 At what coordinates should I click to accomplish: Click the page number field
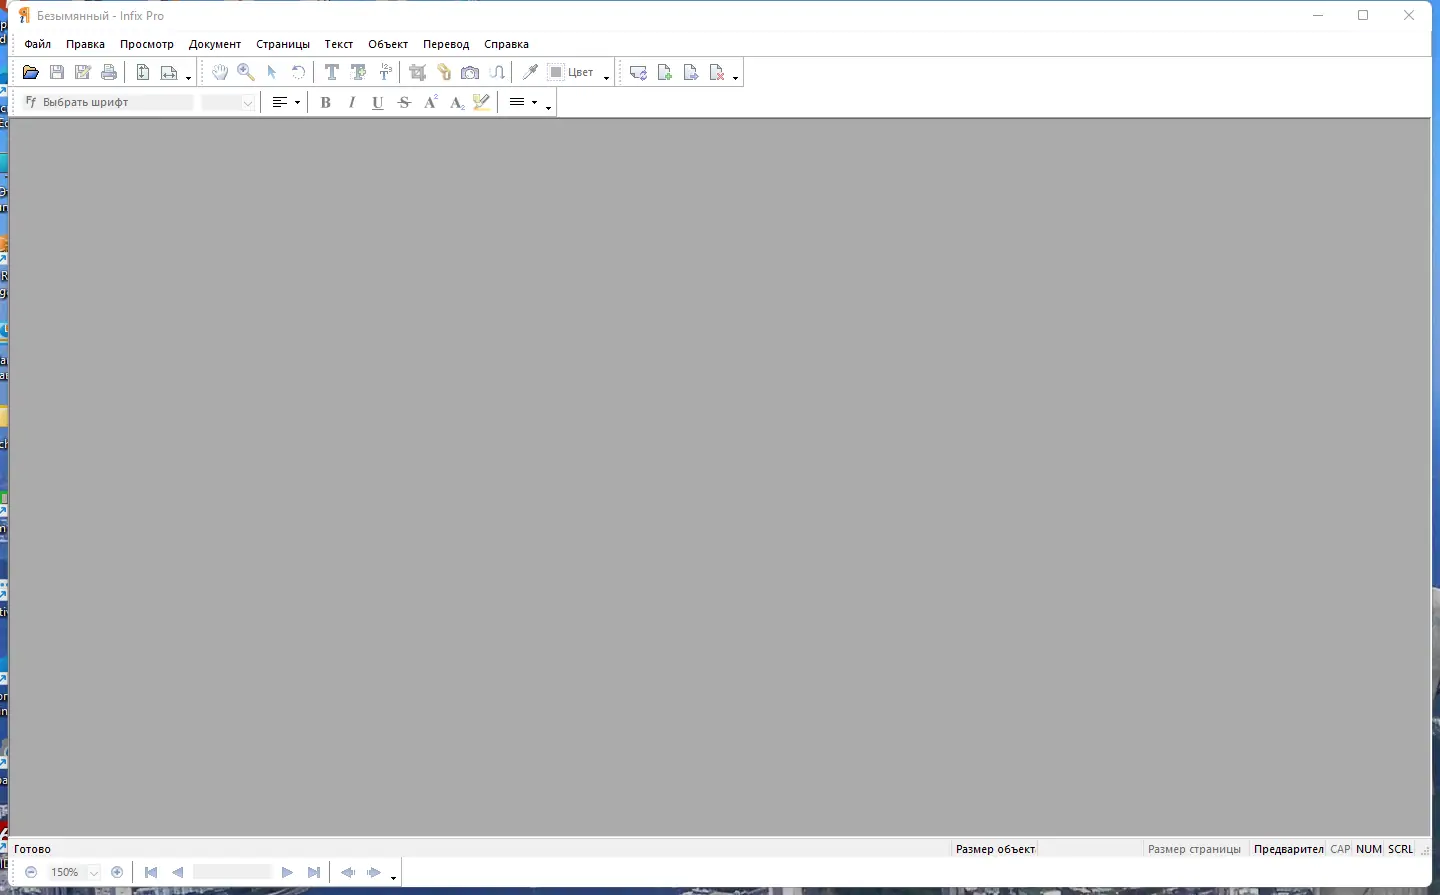[x=233, y=873]
